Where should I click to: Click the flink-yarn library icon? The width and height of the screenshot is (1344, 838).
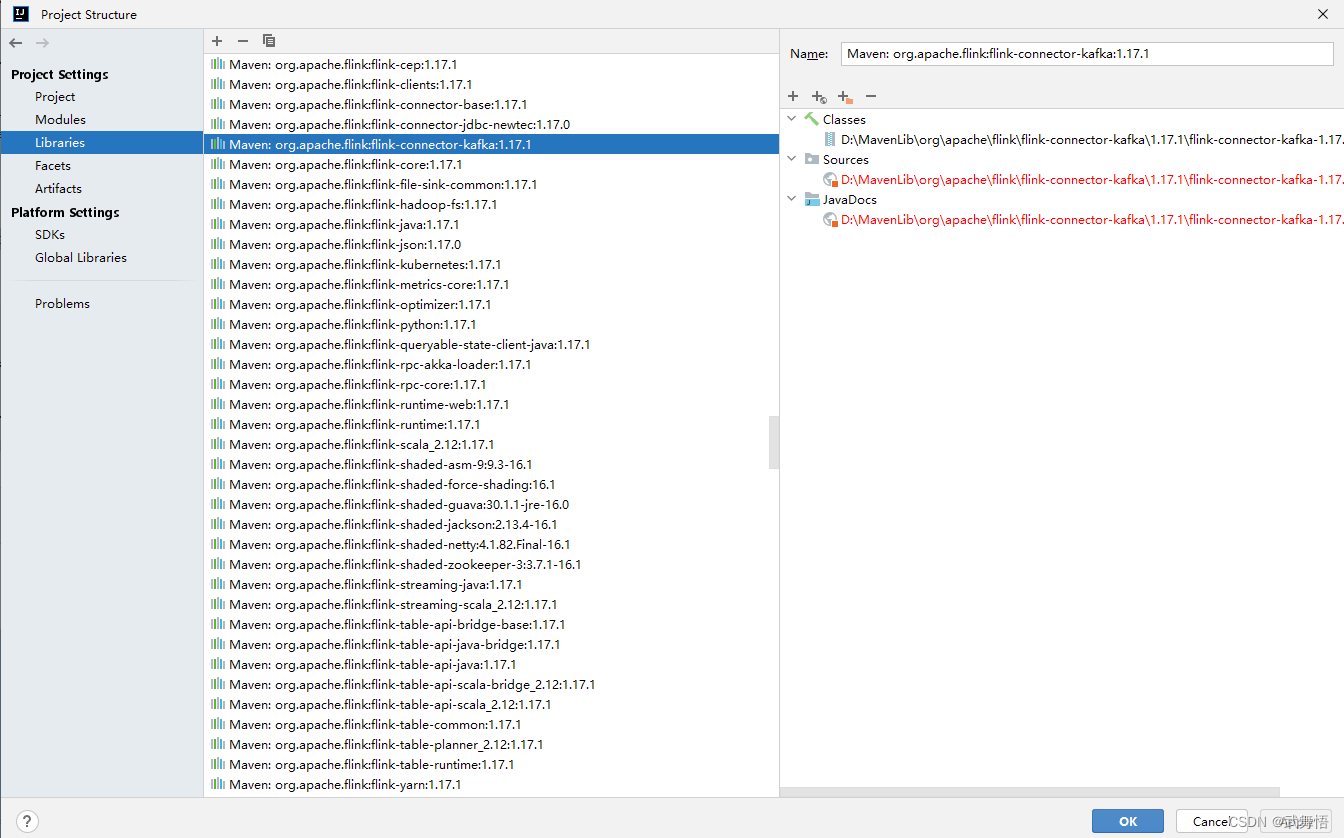(218, 784)
